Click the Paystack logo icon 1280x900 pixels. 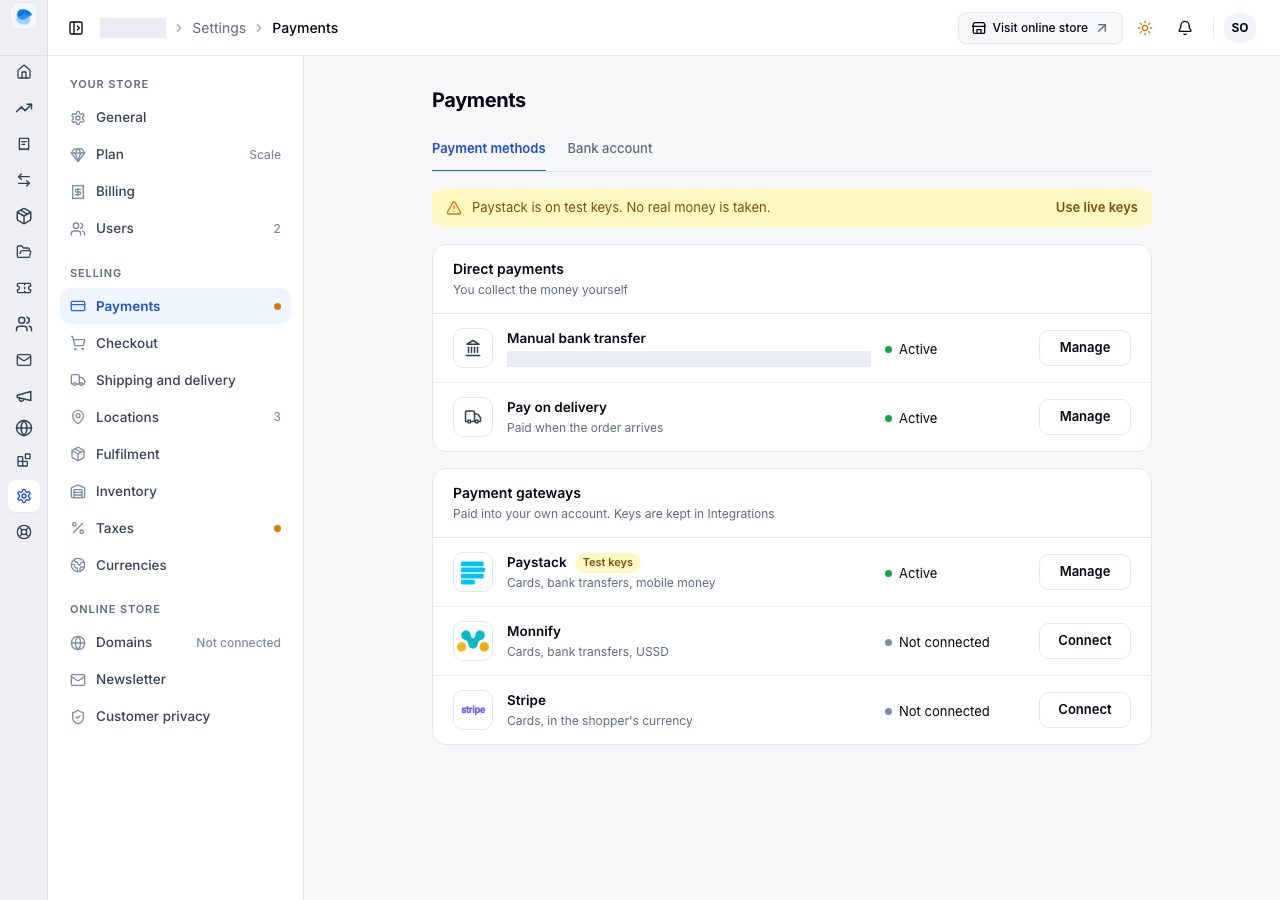click(473, 572)
